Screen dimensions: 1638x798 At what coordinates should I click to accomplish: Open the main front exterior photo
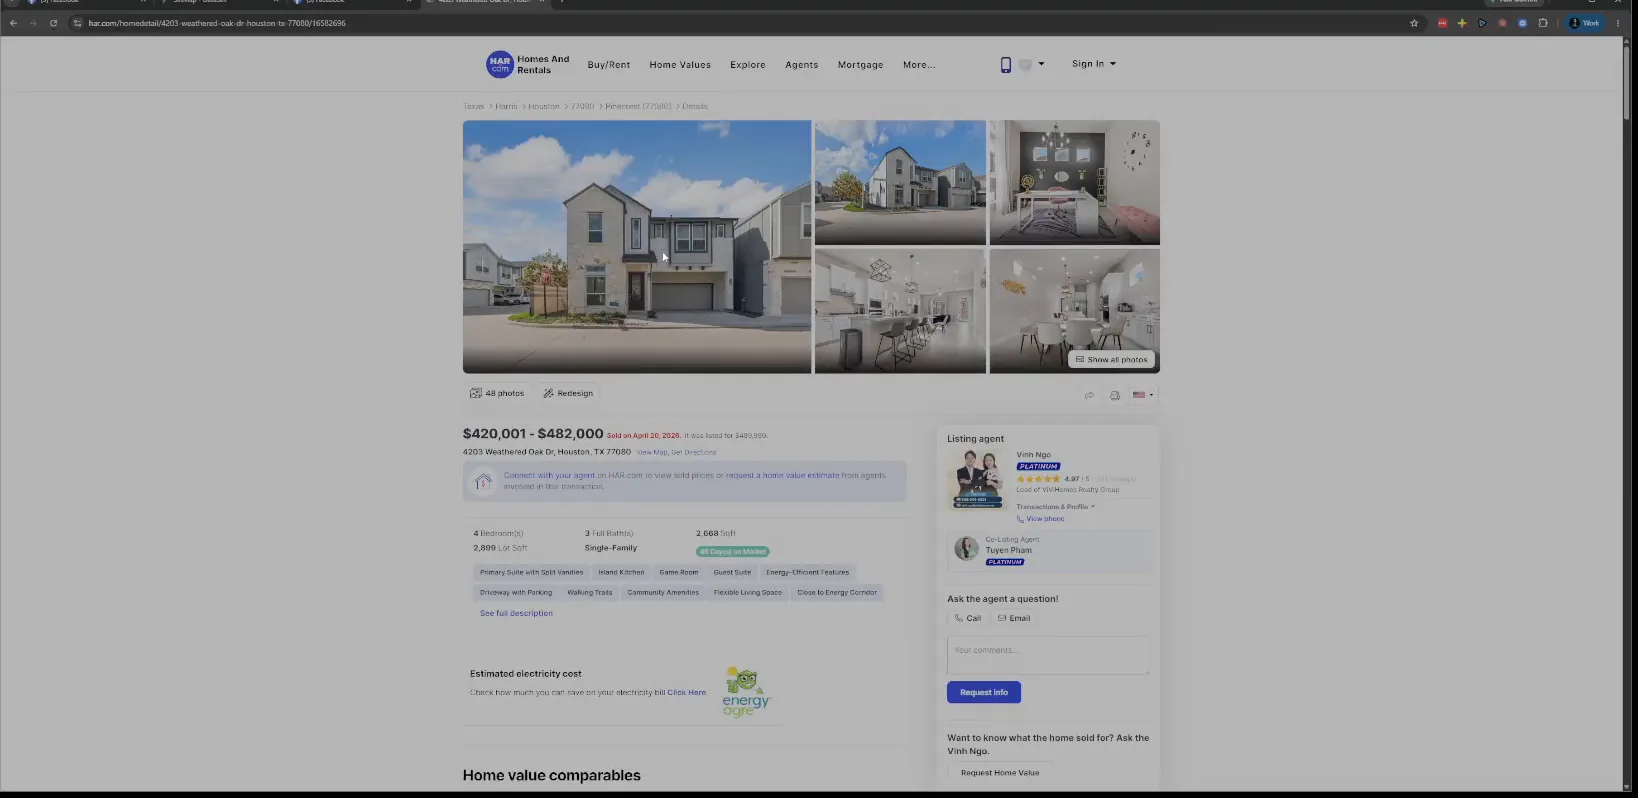(x=637, y=247)
